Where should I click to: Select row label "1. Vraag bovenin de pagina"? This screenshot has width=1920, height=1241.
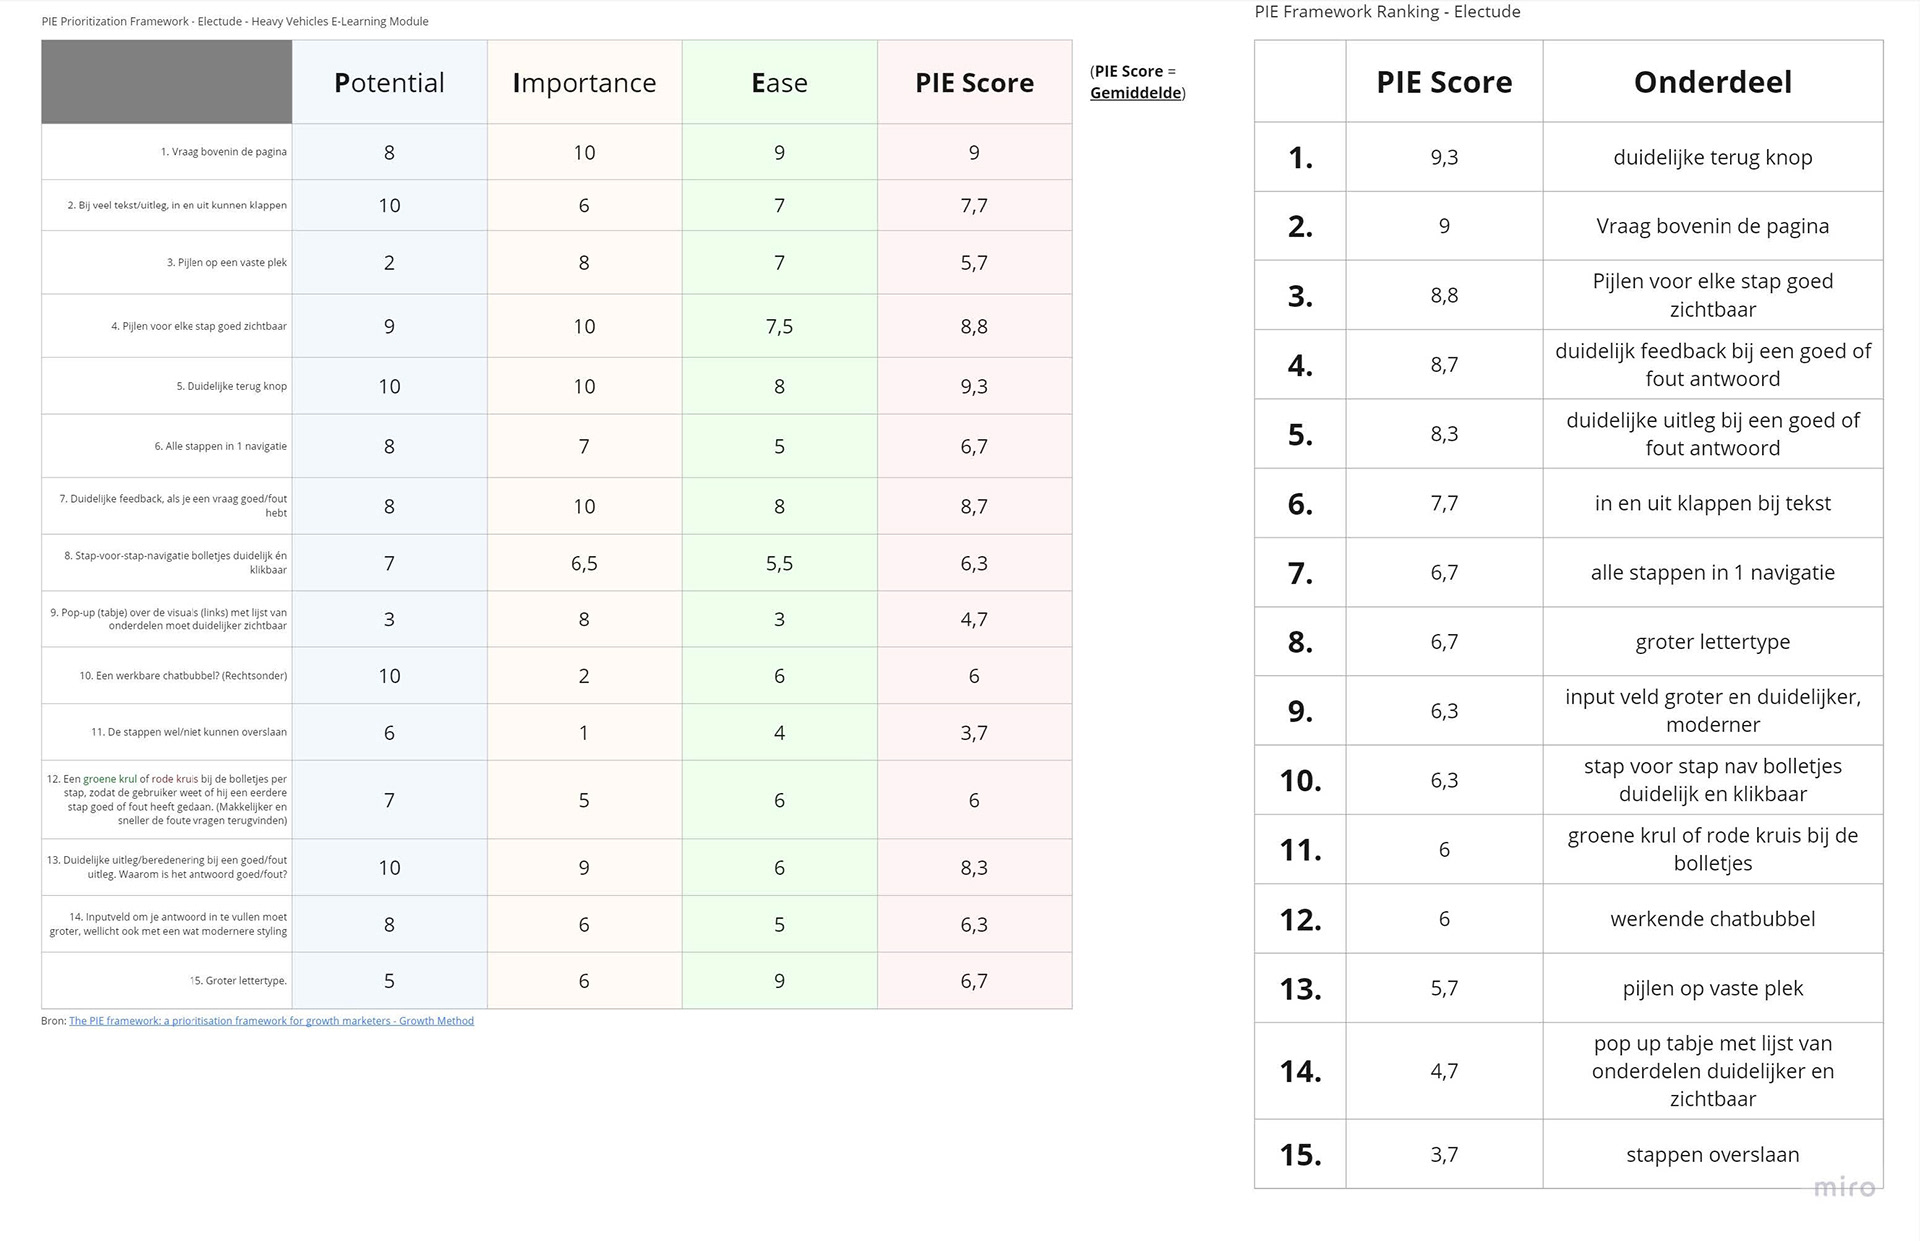pos(223,152)
